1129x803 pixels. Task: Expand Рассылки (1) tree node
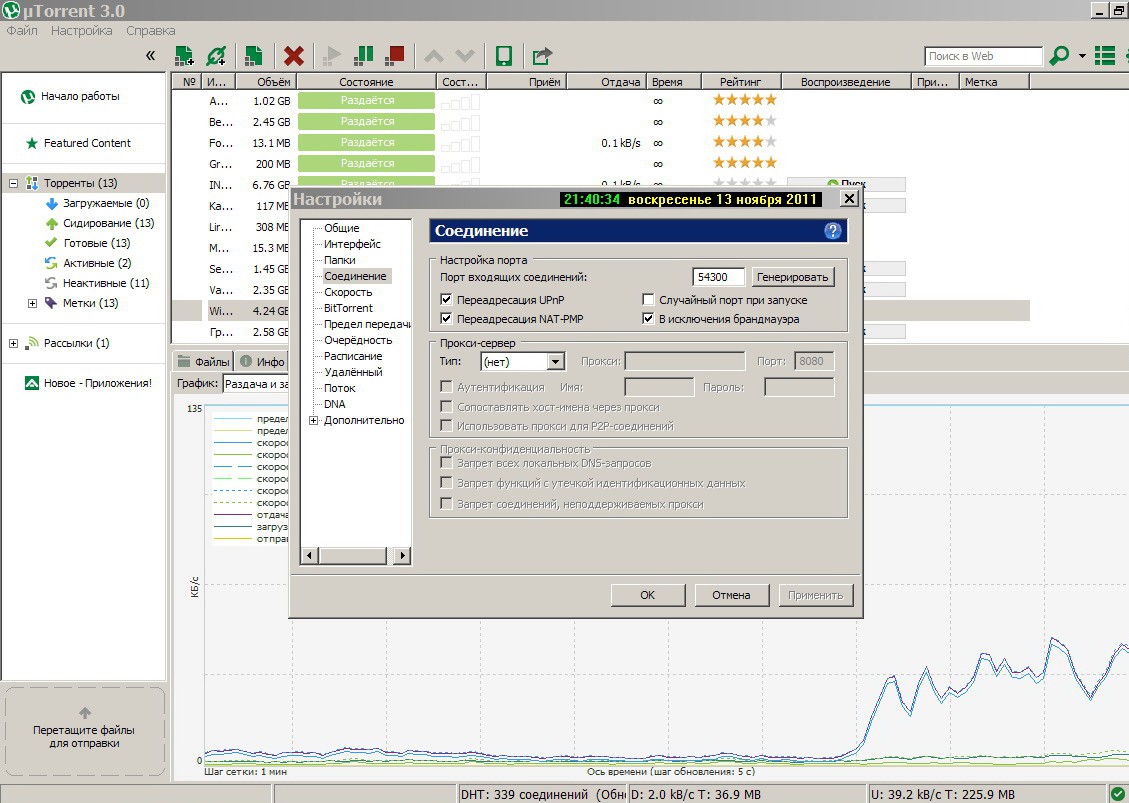click(x=13, y=344)
